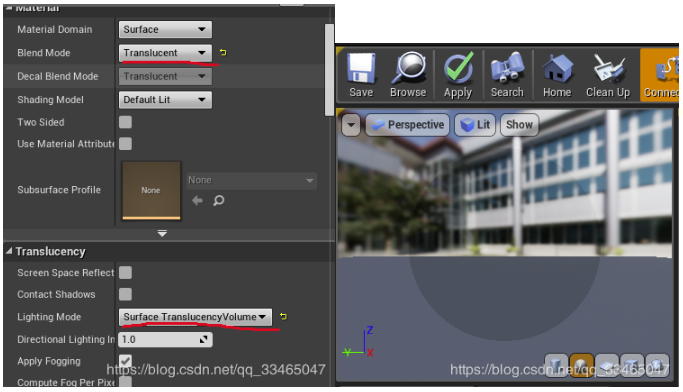Screen dimensions: 683x392
Task: Collapse the Translucency section
Action: (x=9, y=251)
